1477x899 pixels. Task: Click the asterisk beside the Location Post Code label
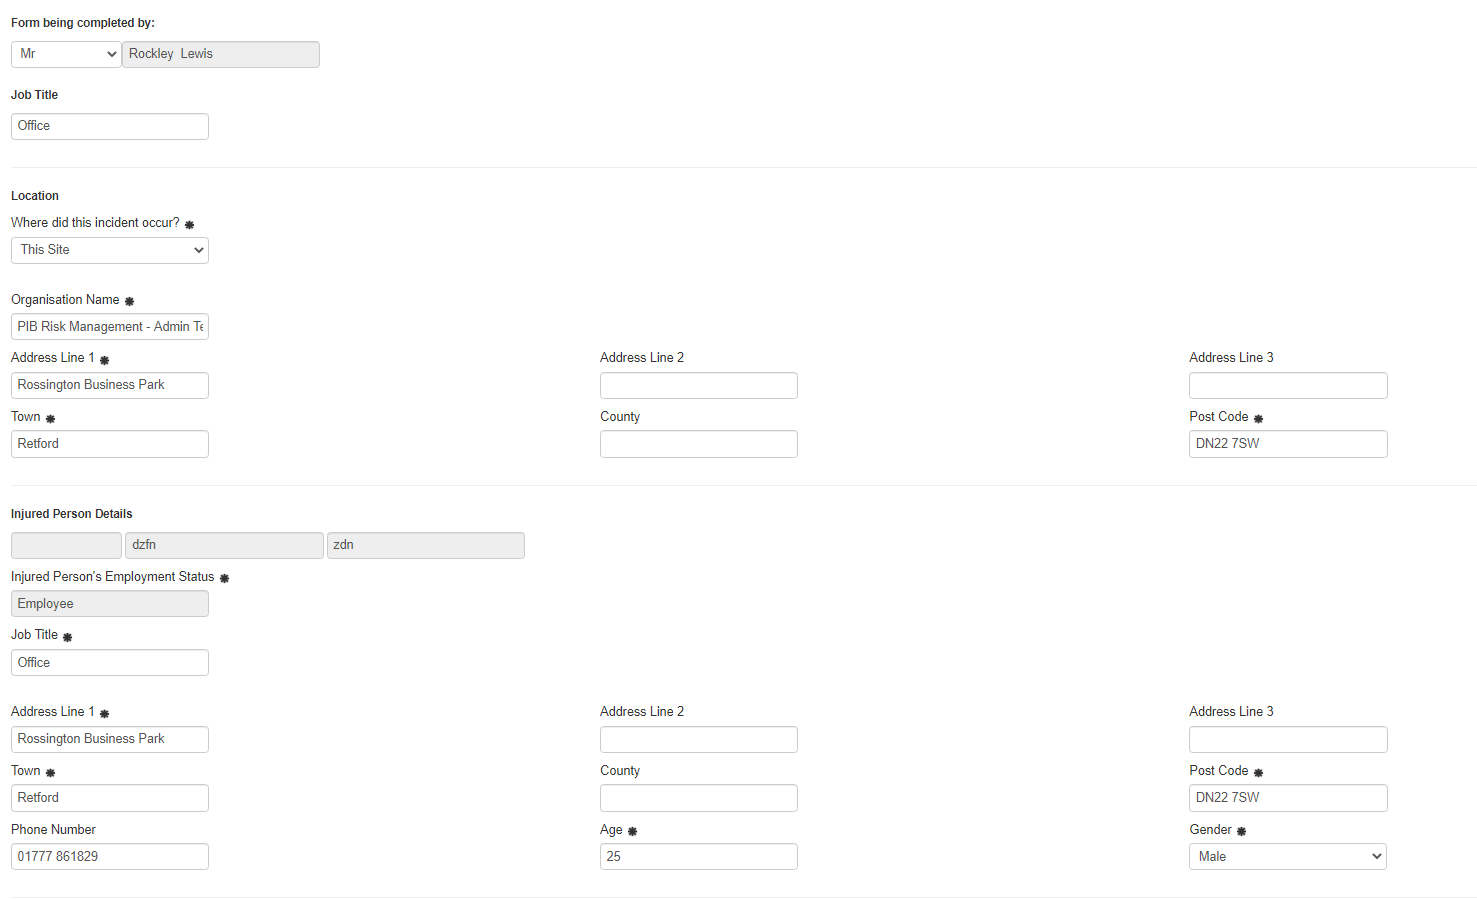[1258, 417]
